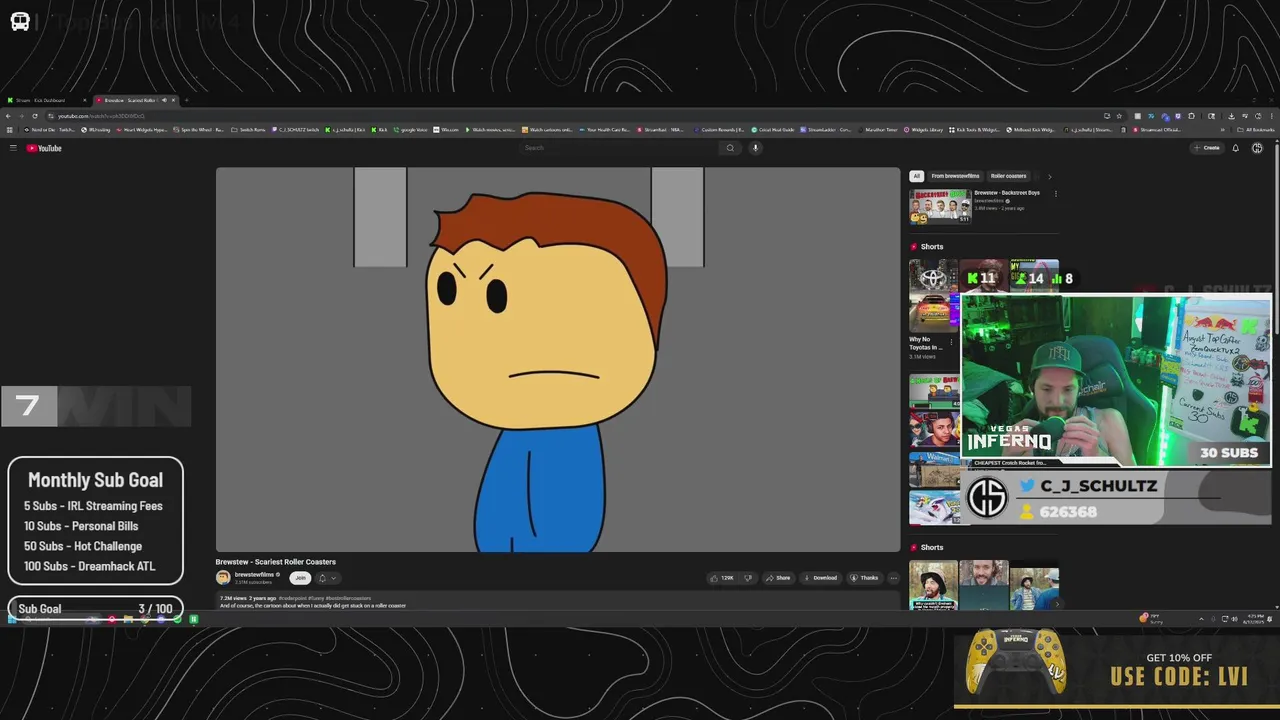Open the weather widget on taskbar

[1152, 619]
